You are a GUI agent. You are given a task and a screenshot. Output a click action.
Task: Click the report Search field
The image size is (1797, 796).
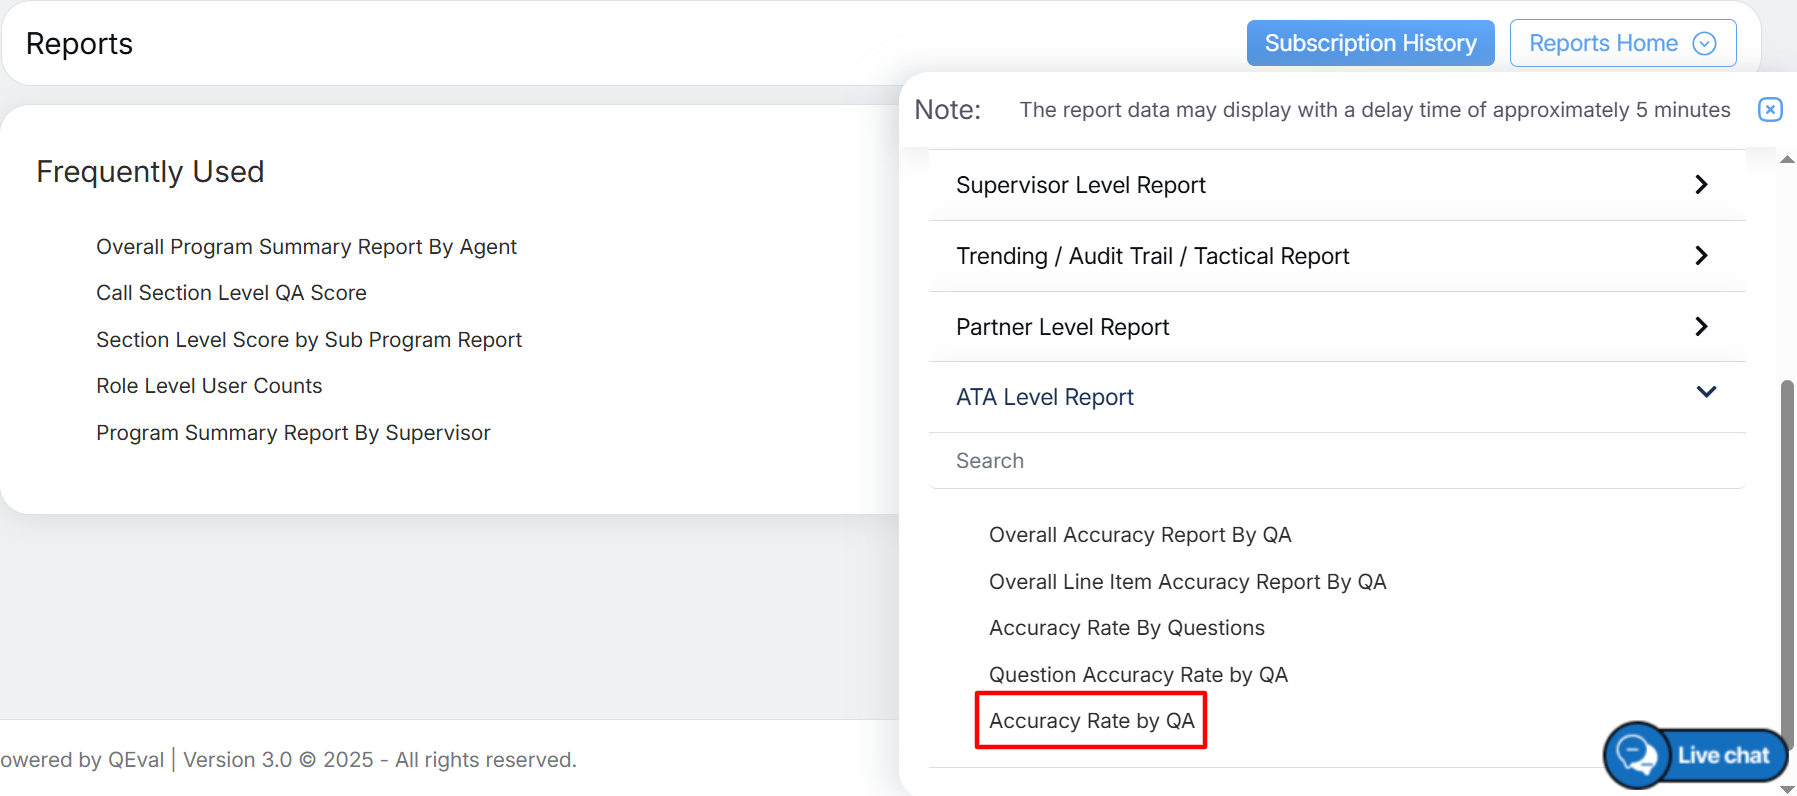[1336, 461]
